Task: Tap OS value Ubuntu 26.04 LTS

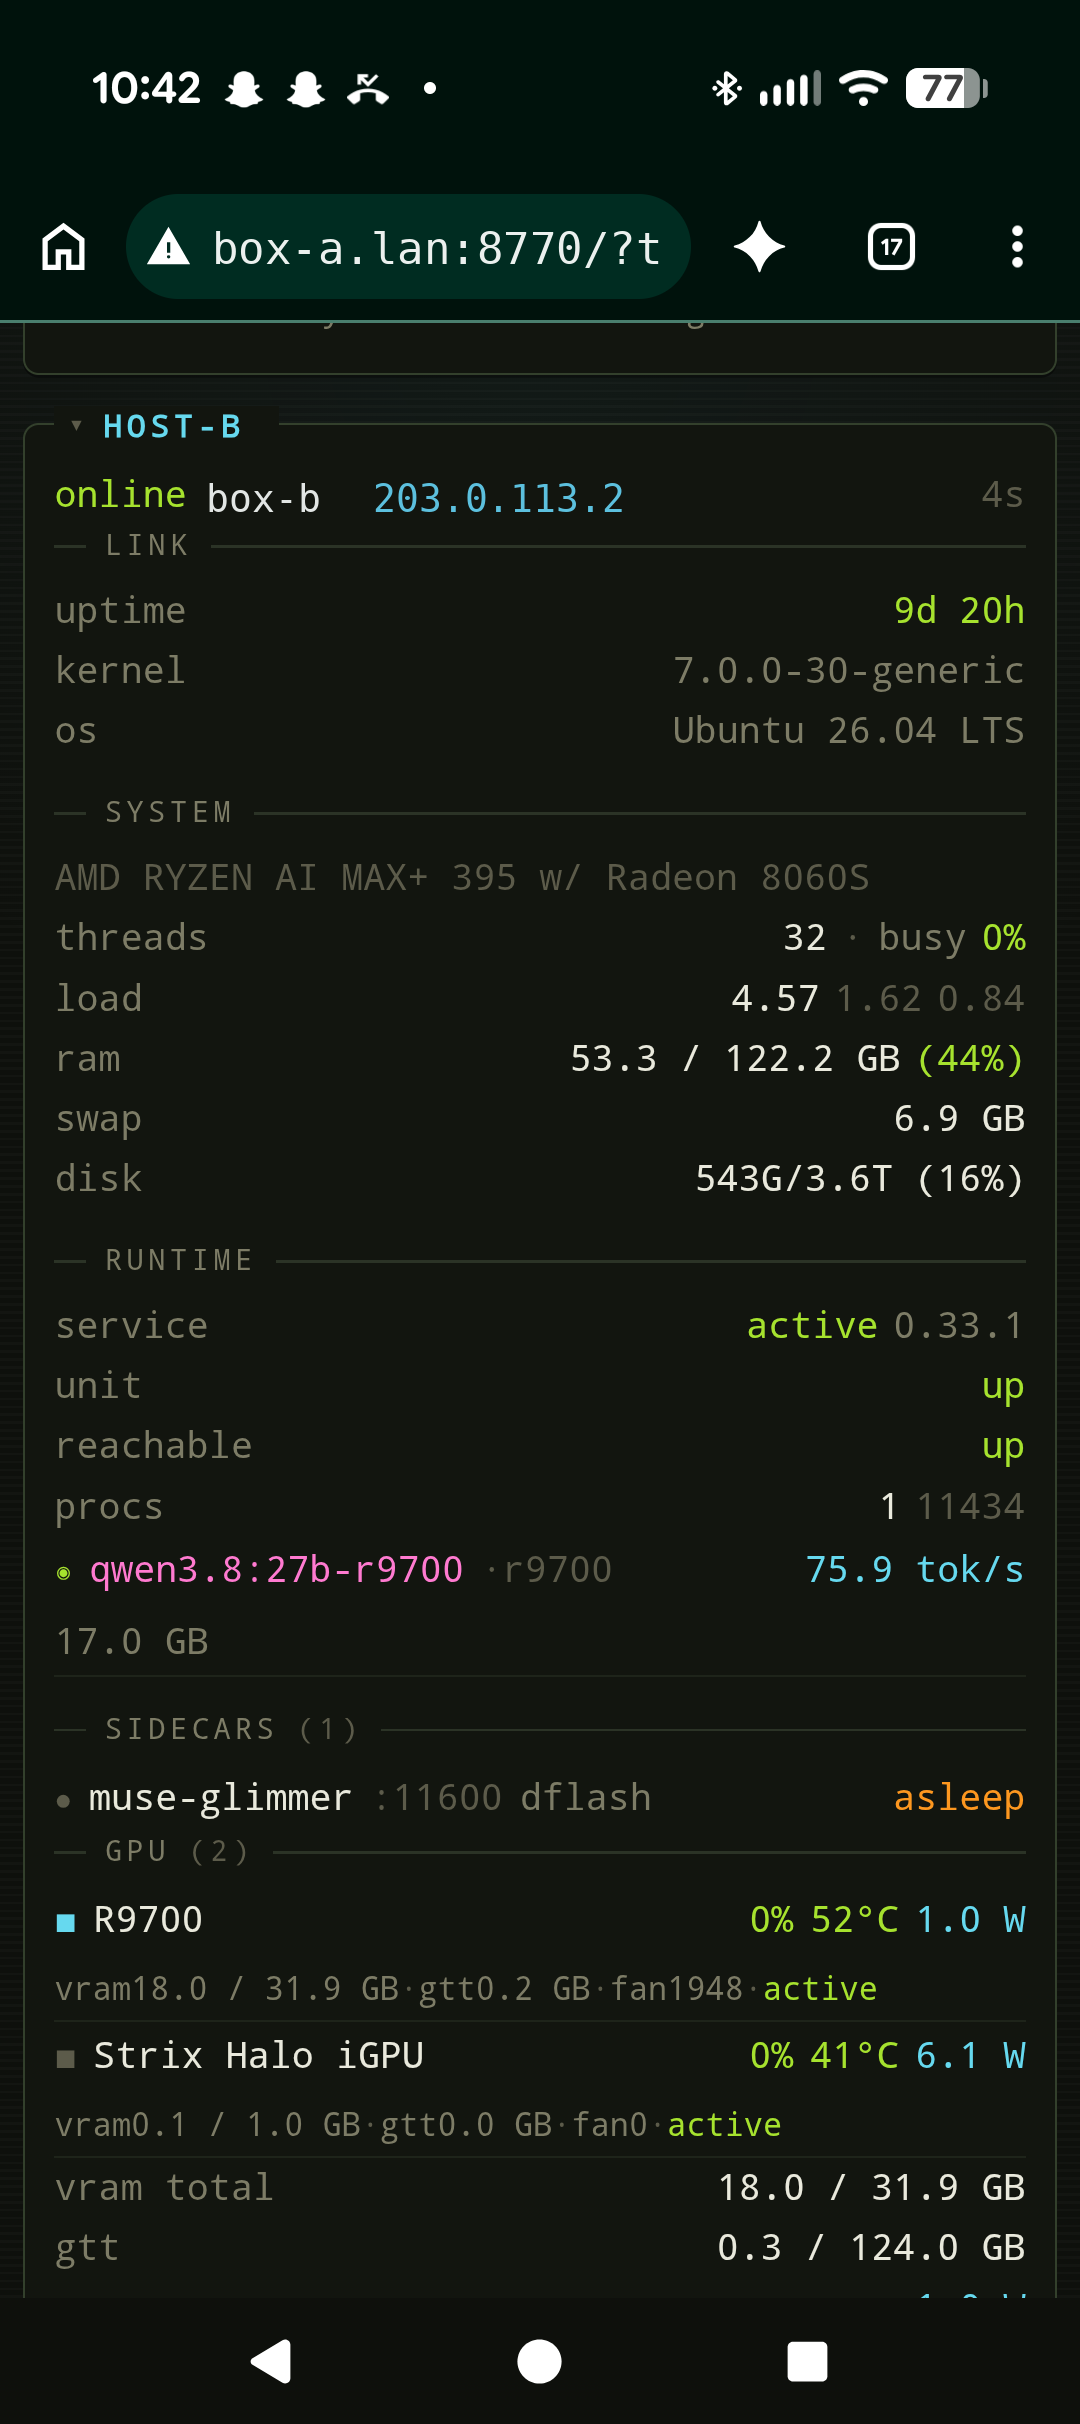Action: tap(848, 730)
